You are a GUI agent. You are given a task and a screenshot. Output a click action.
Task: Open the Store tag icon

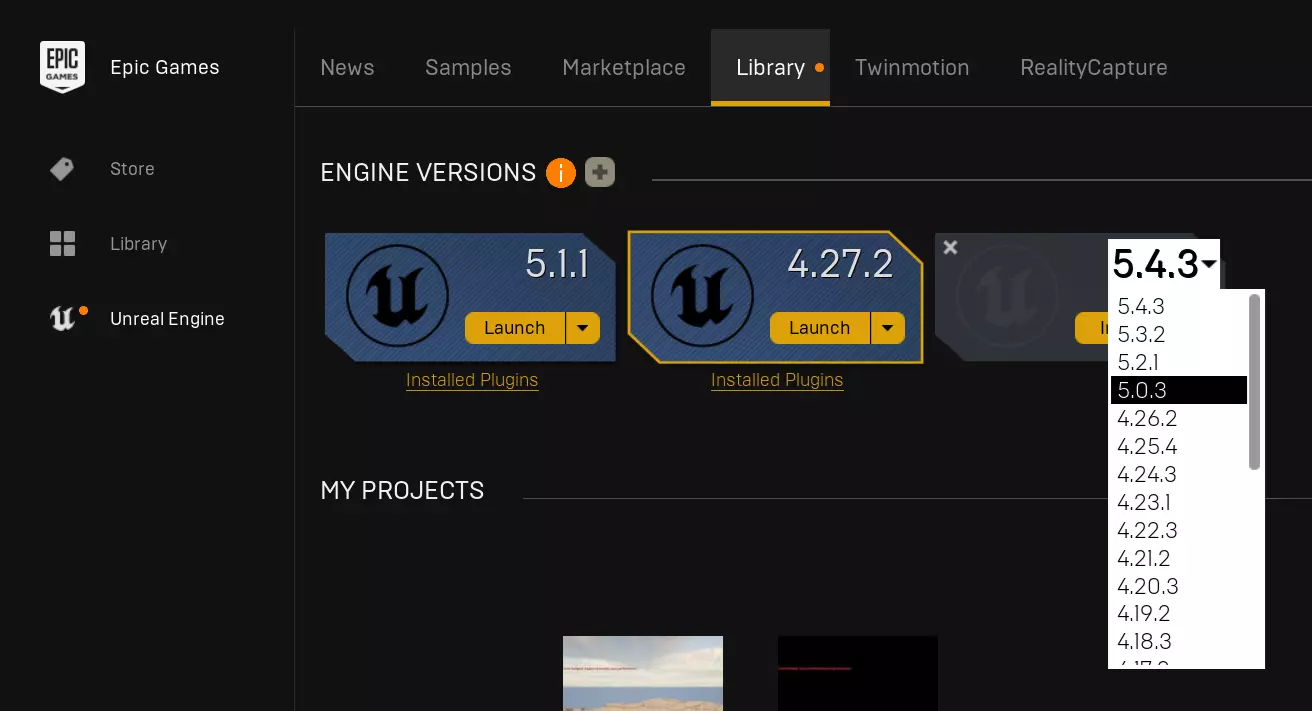pyautogui.click(x=62, y=169)
